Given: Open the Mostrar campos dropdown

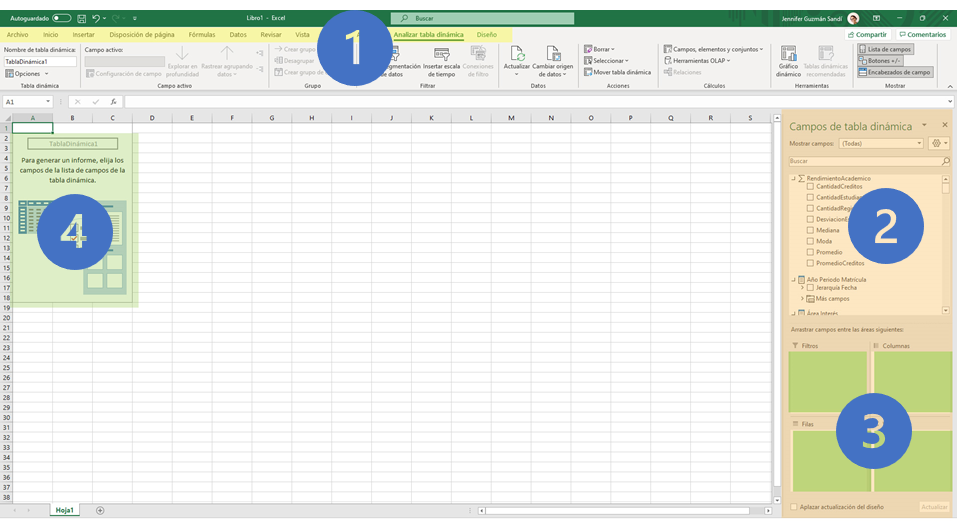Looking at the screenshot, I should click(881, 143).
